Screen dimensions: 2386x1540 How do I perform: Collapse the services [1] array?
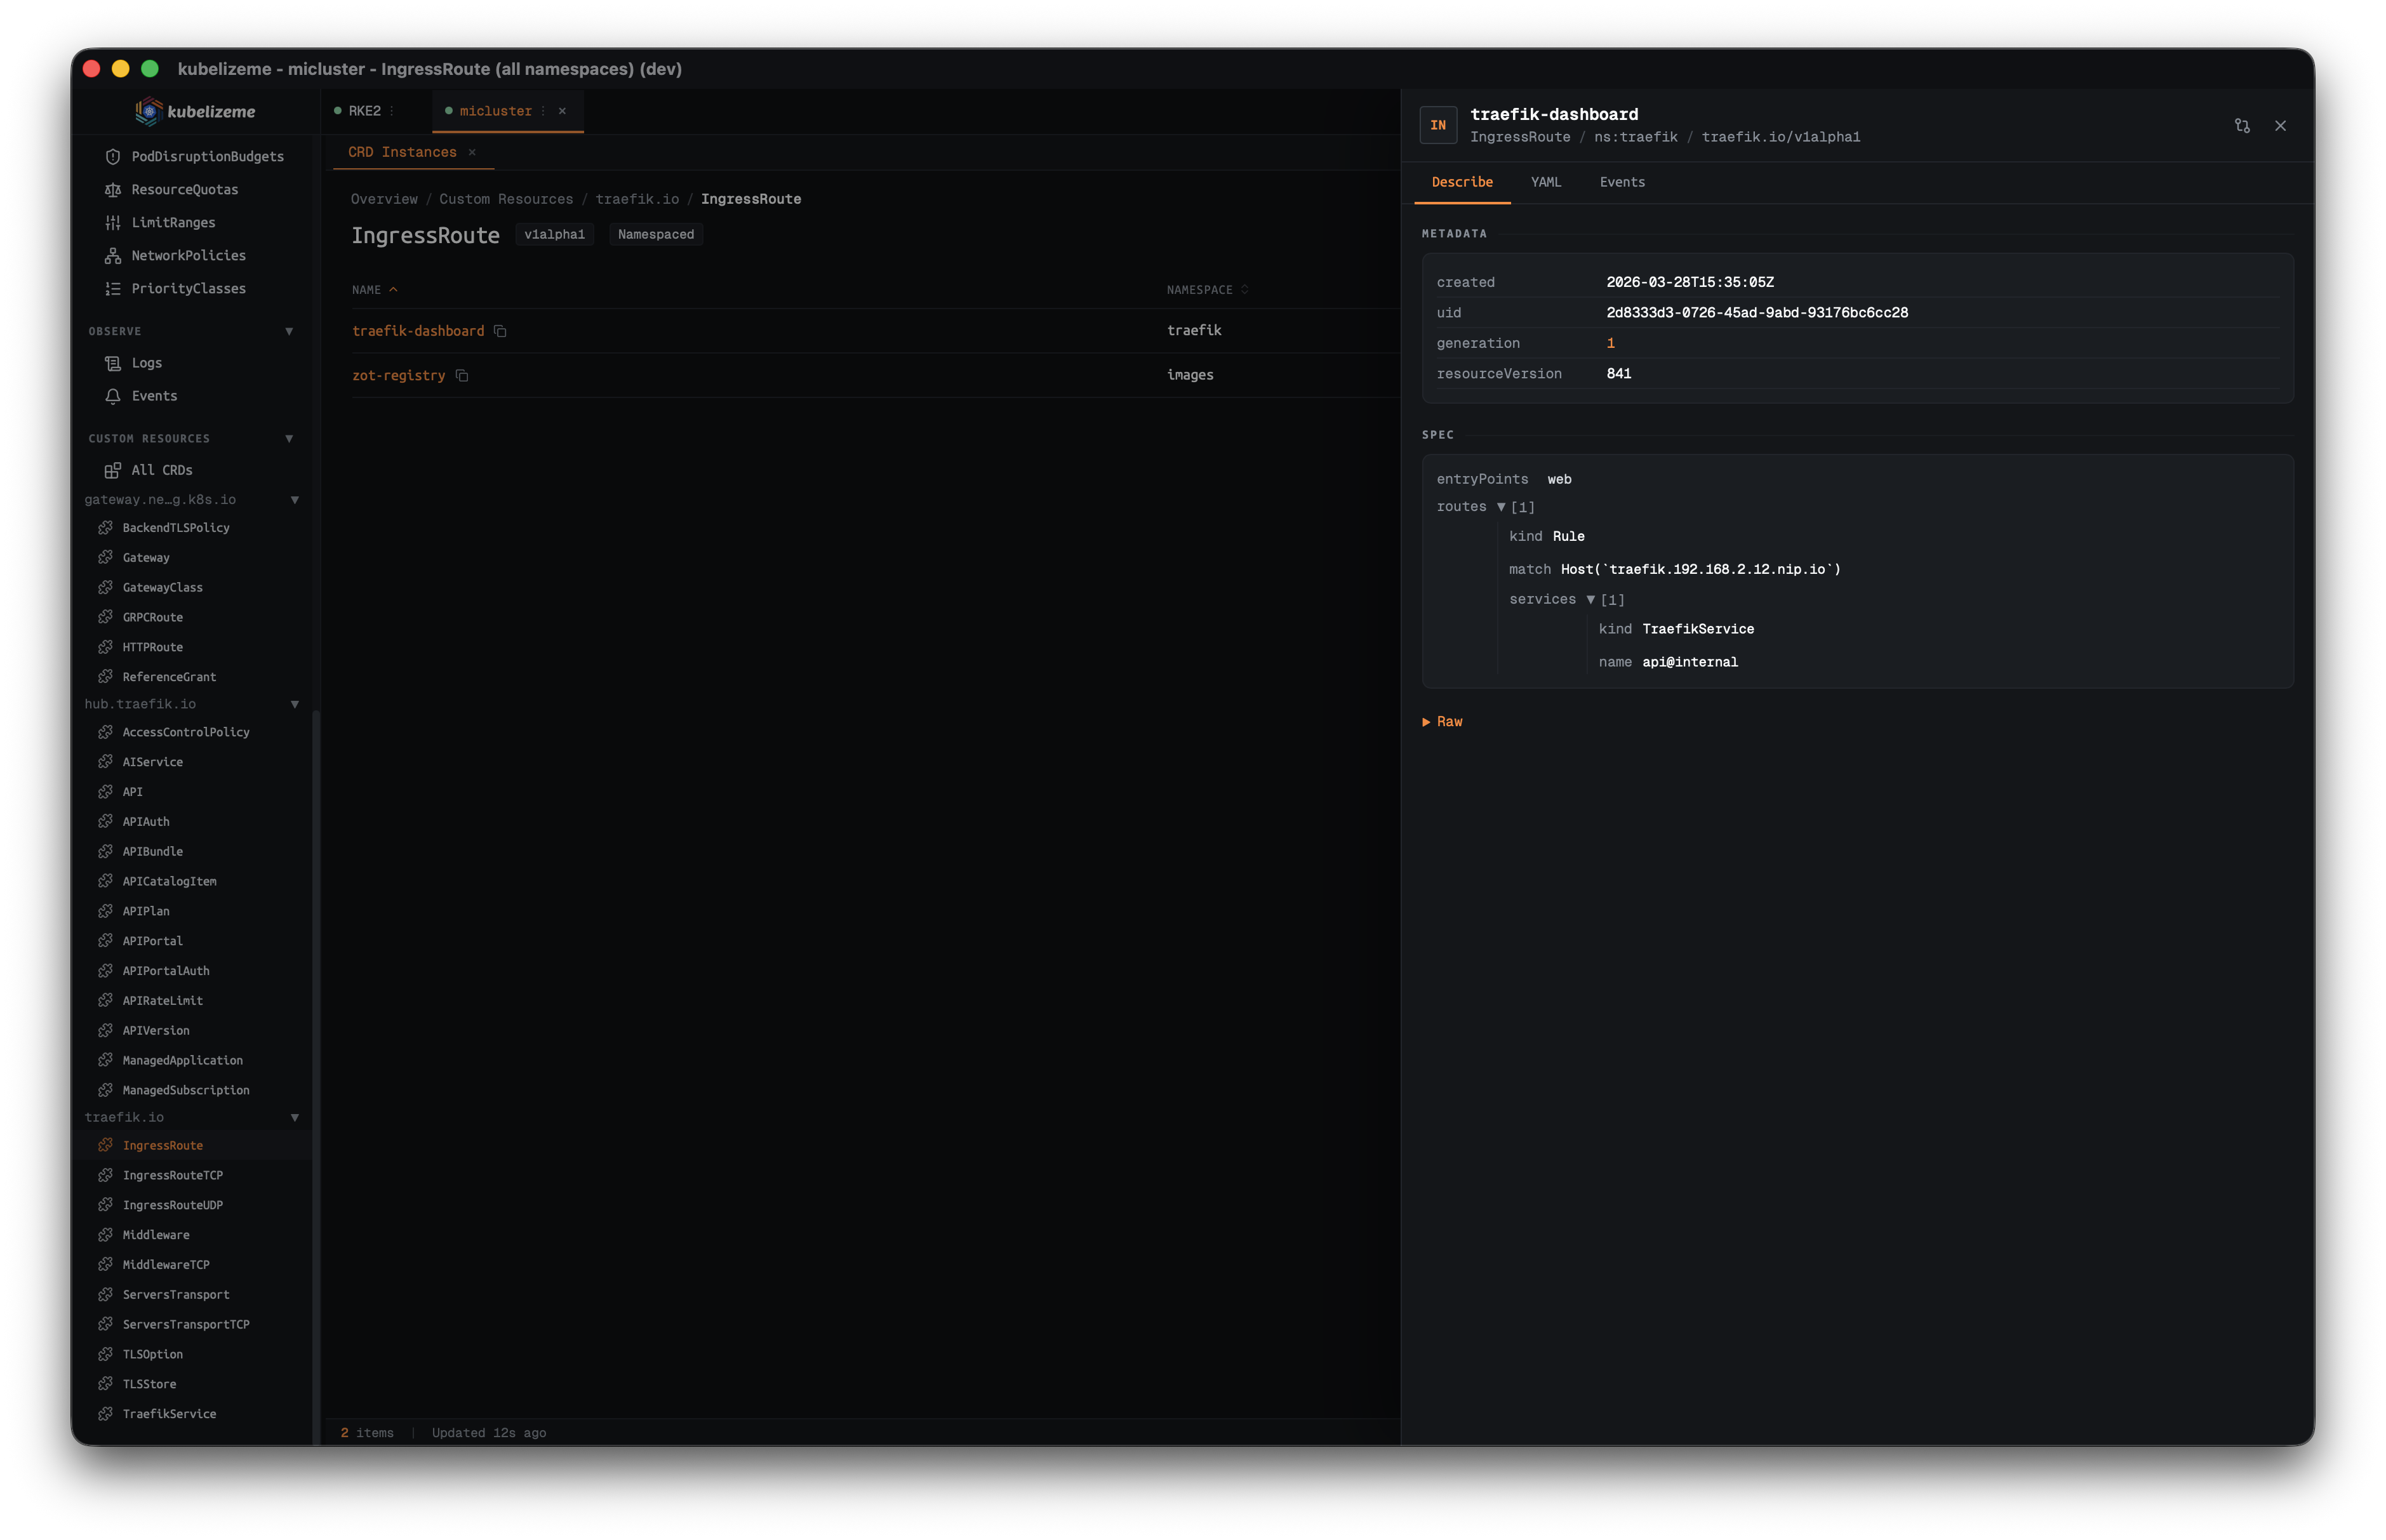click(1590, 600)
